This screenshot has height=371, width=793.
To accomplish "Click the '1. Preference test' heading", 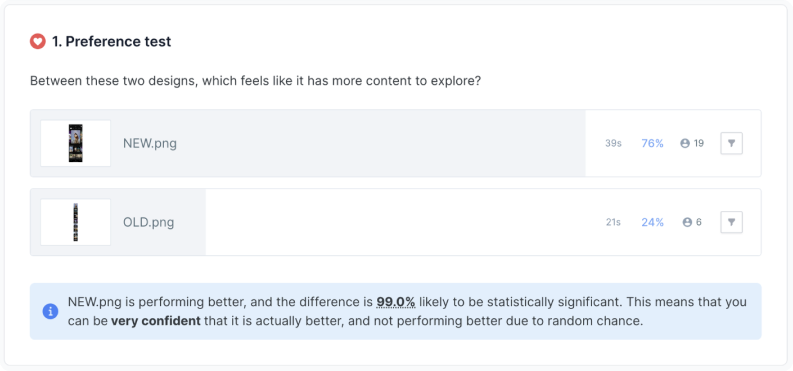I will [111, 41].
